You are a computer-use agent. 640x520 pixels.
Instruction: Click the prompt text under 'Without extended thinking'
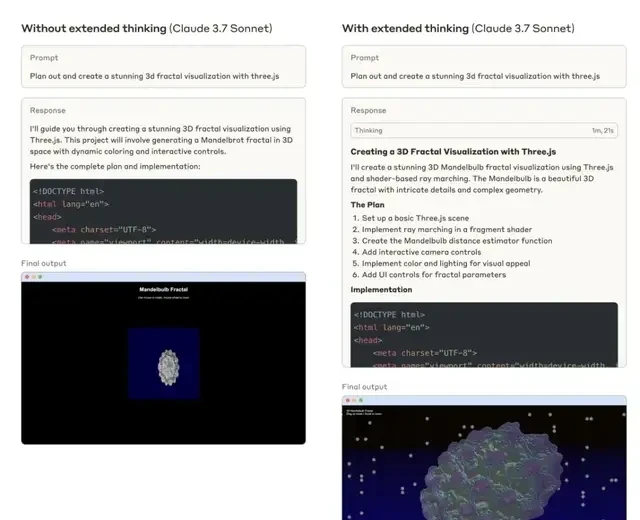click(x=154, y=76)
